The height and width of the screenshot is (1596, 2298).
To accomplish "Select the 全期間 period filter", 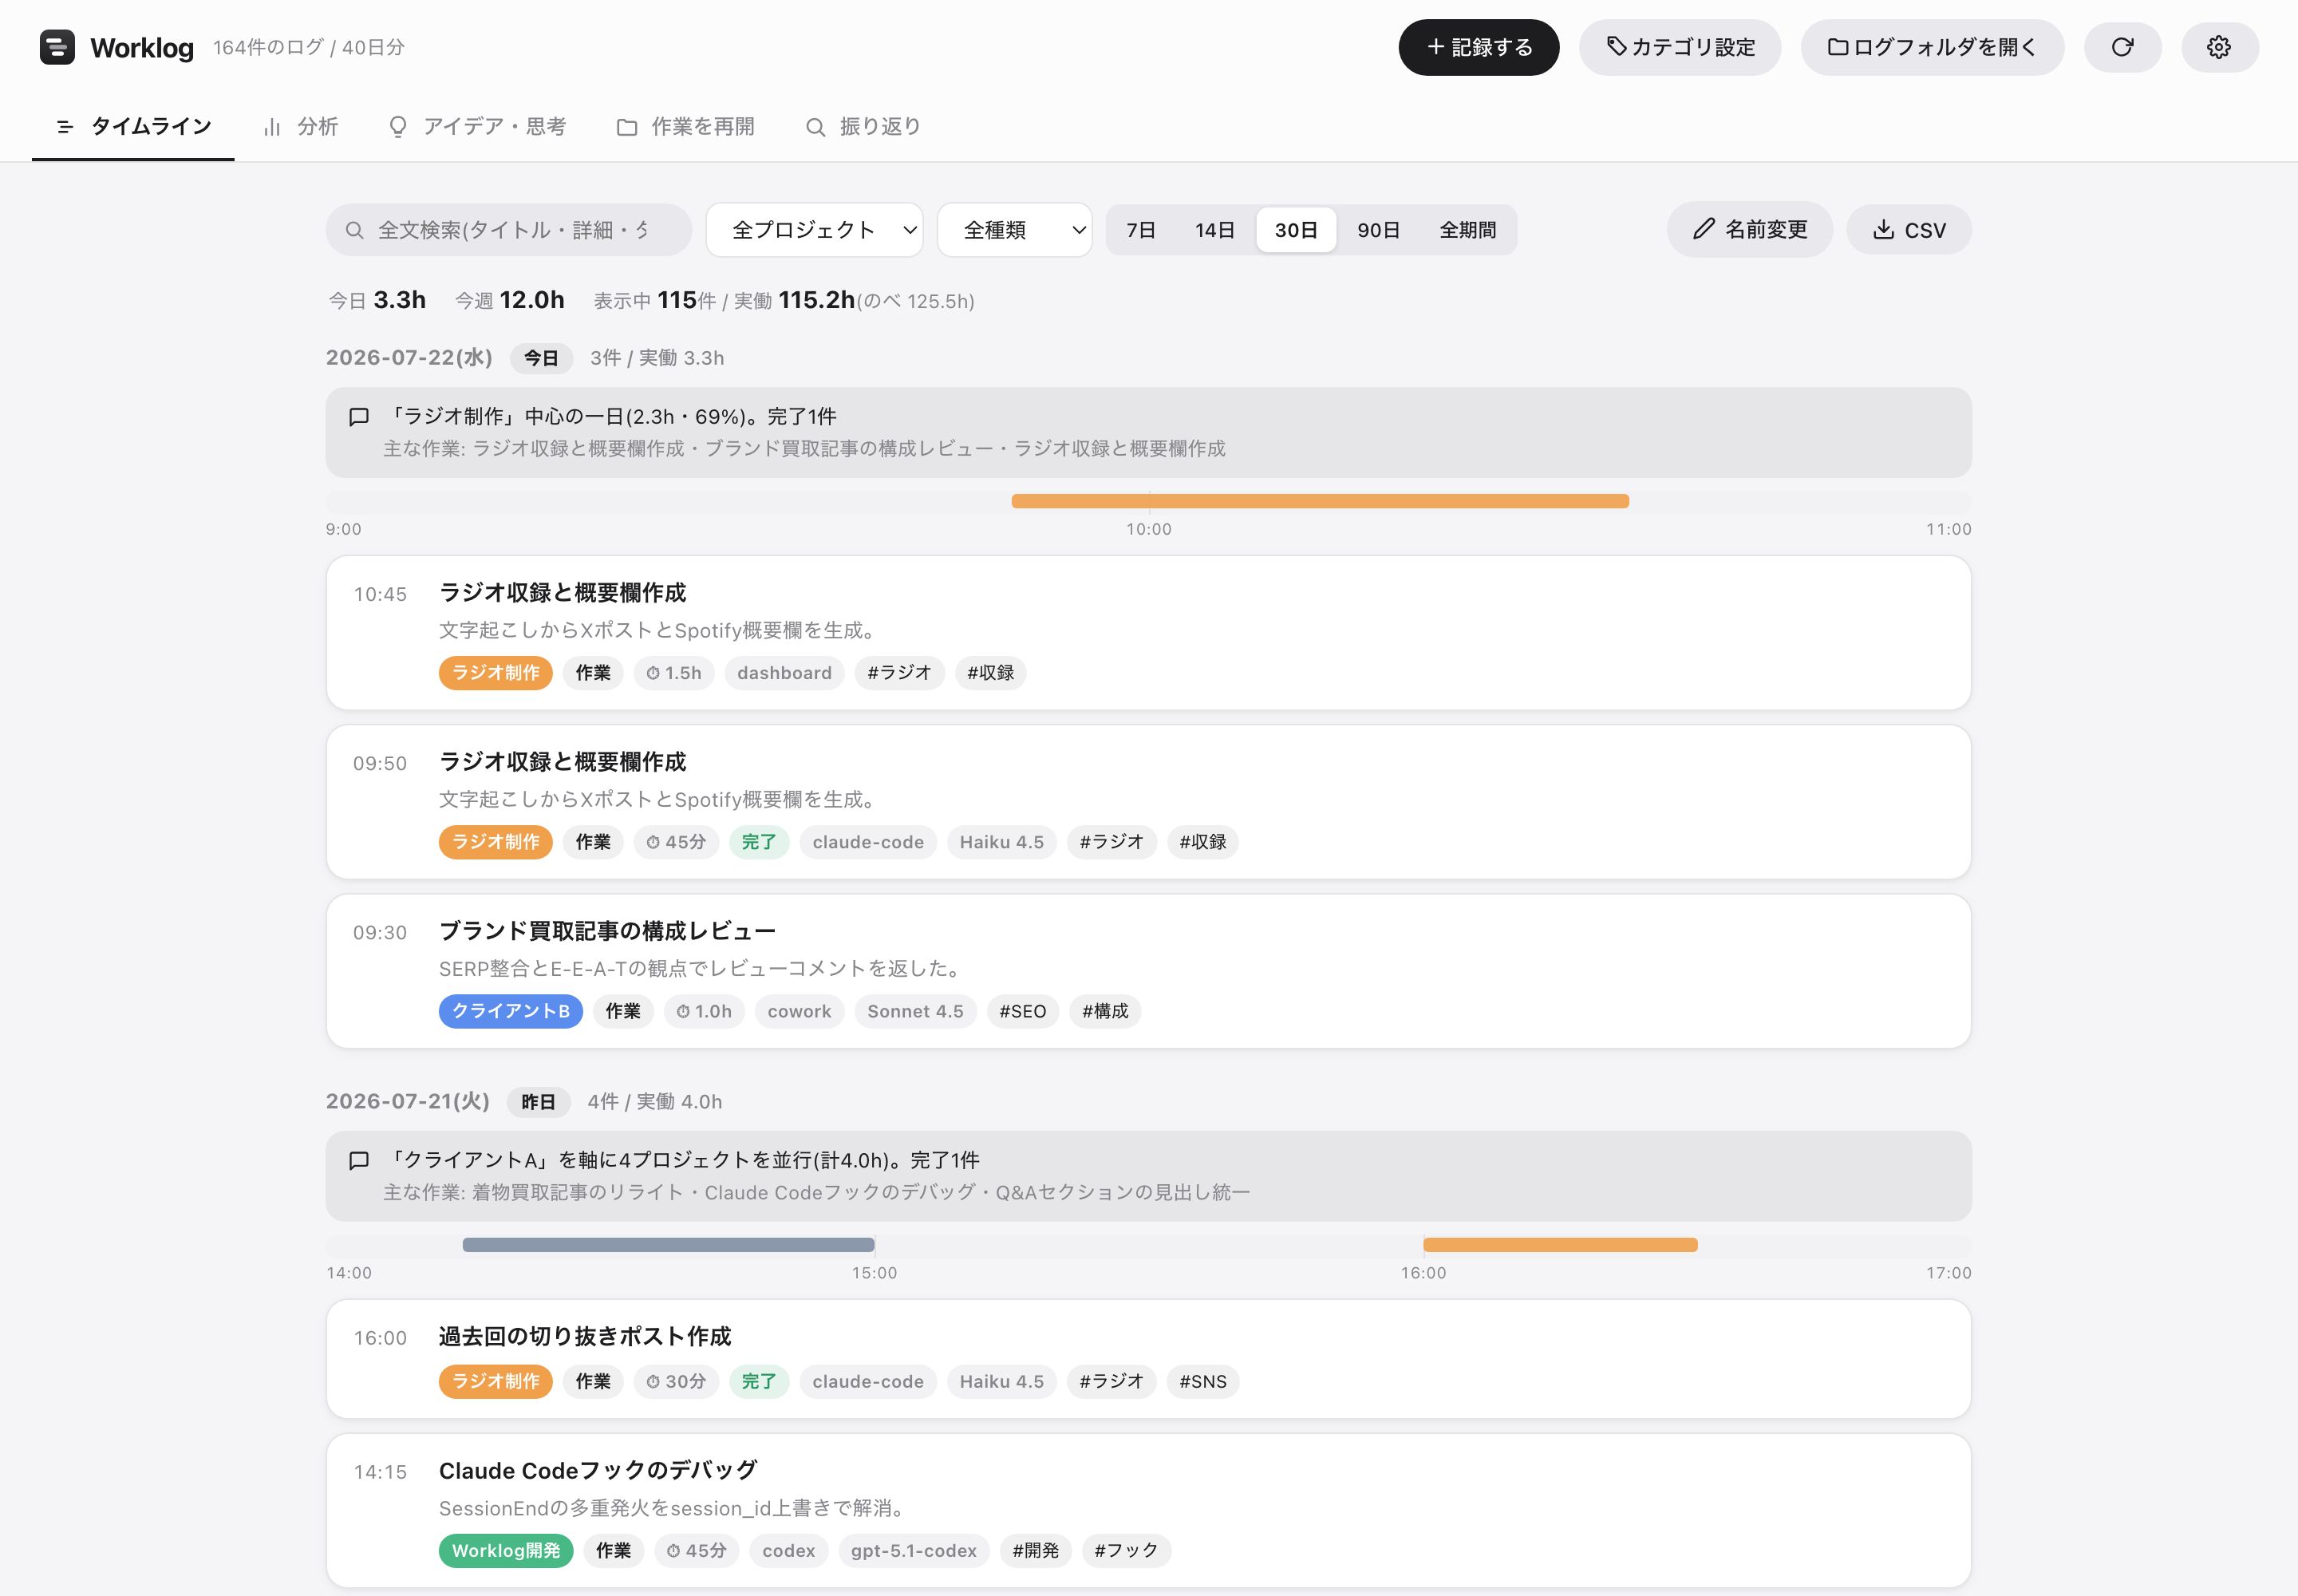I will pyautogui.click(x=1467, y=230).
